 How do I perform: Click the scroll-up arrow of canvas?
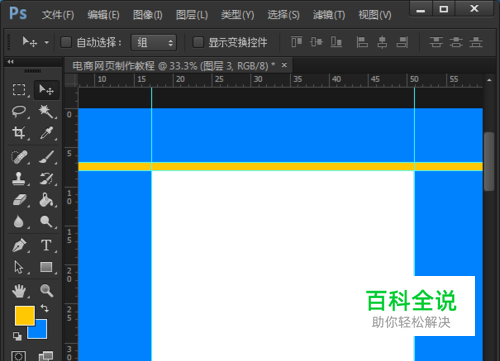tap(489, 80)
